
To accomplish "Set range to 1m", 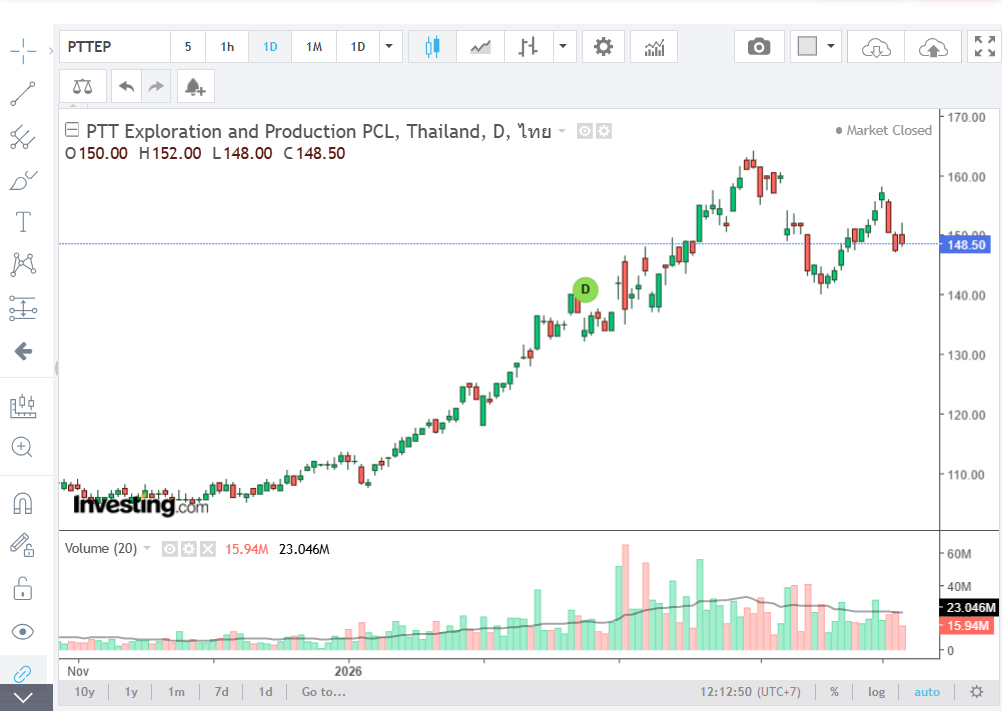I will coord(176,692).
